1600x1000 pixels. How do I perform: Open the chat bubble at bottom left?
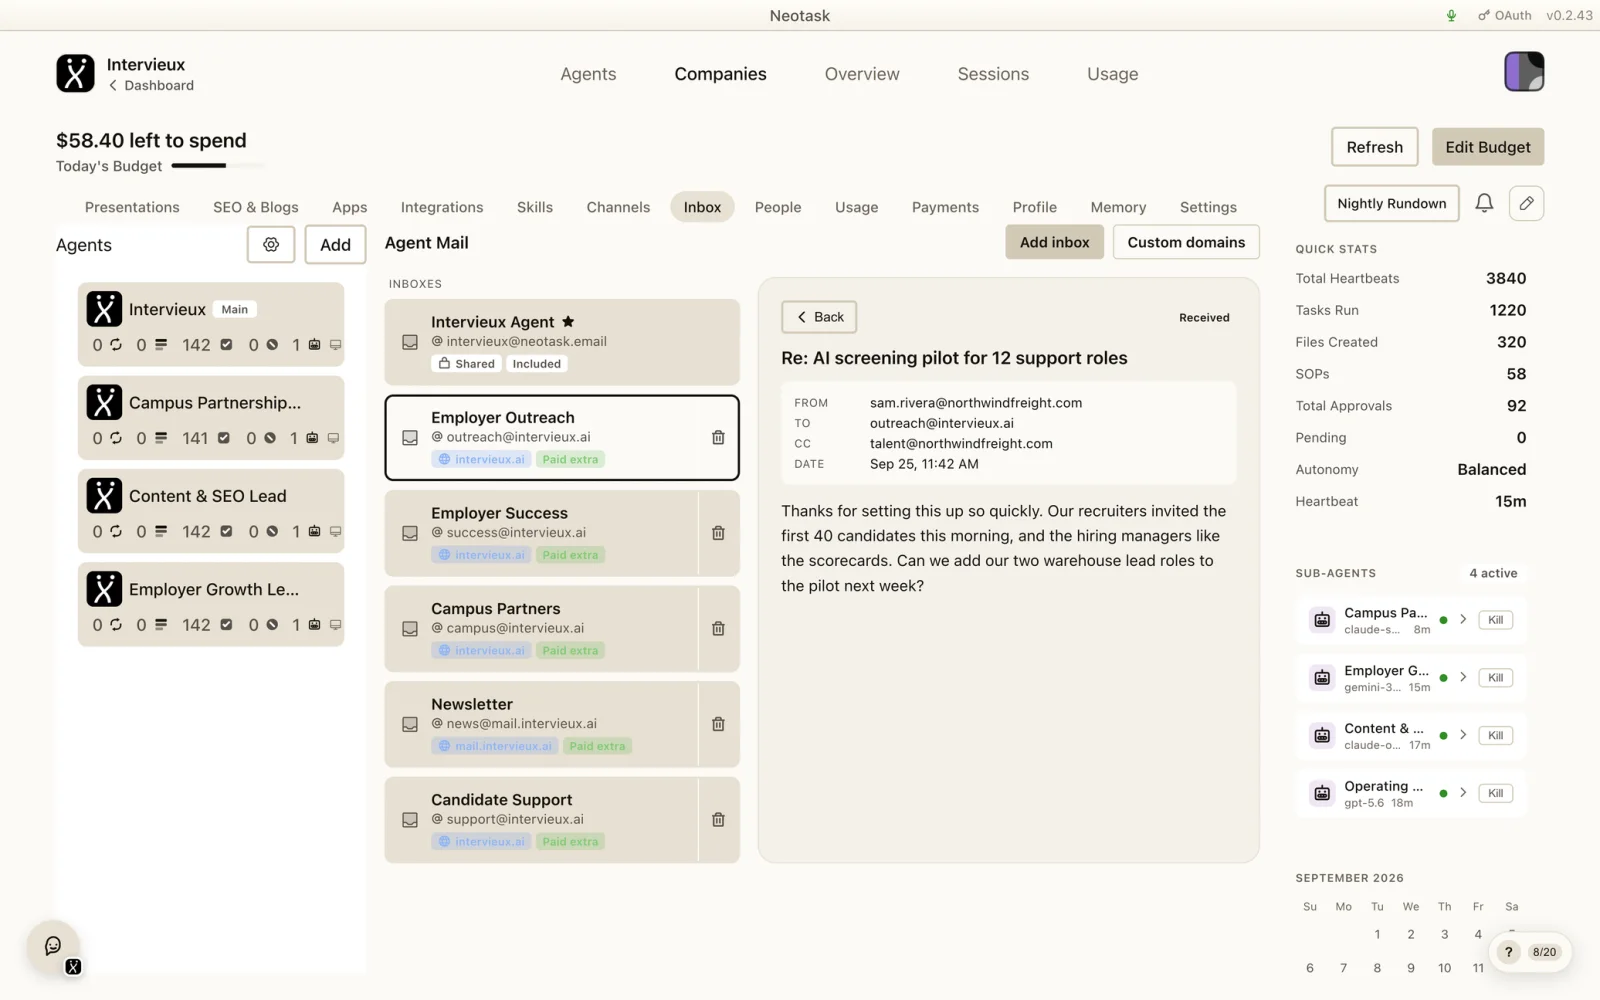(x=53, y=946)
